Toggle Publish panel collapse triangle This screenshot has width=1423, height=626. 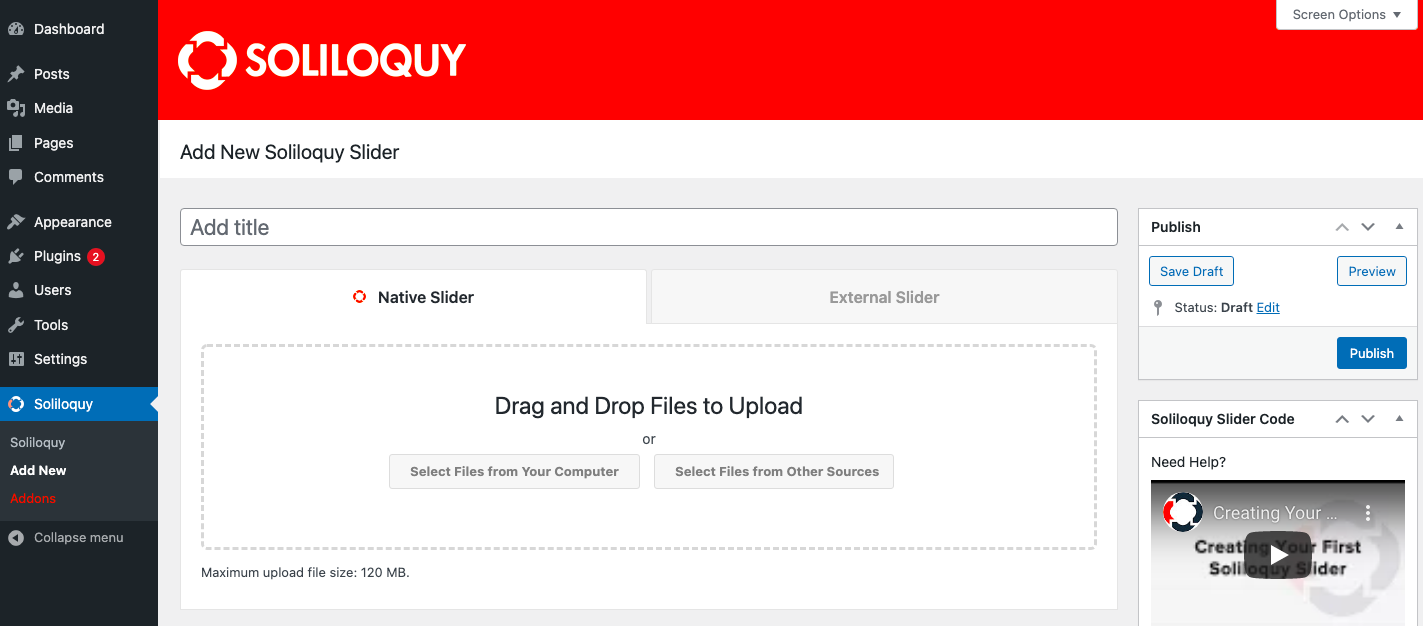coord(1399,227)
